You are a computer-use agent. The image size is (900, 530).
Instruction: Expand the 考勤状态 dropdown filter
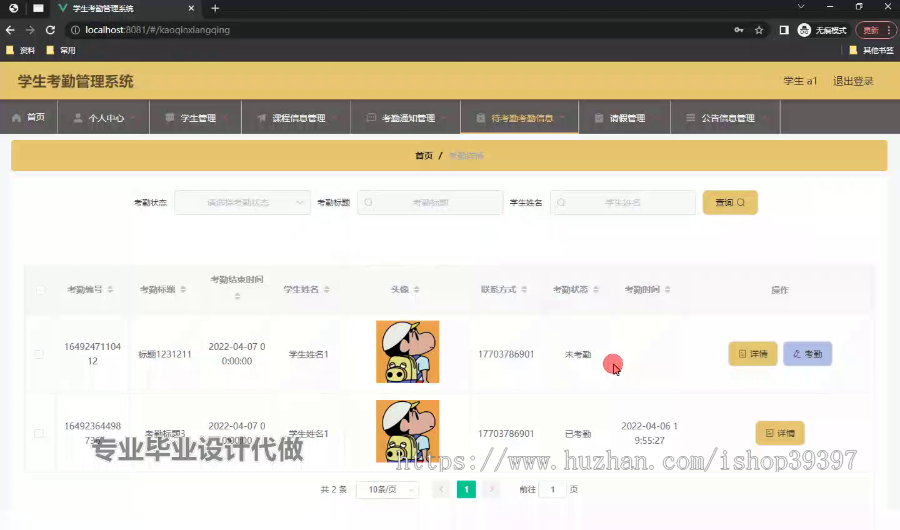(x=242, y=203)
